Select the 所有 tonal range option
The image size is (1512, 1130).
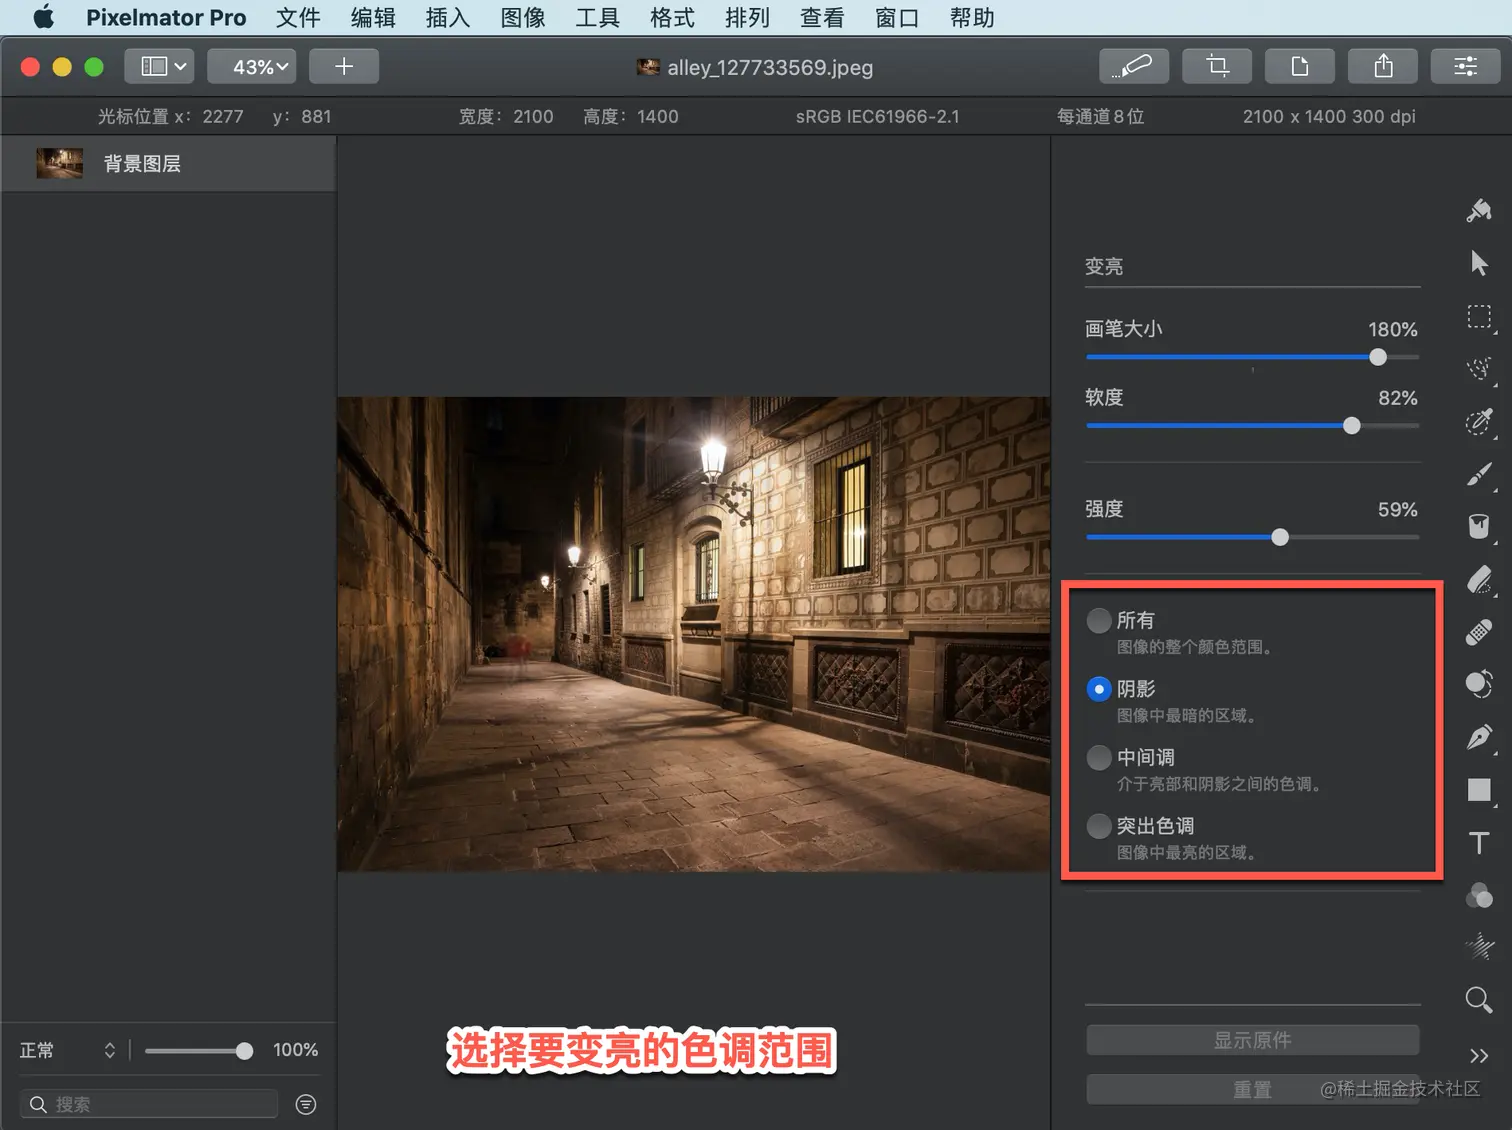coord(1099,620)
